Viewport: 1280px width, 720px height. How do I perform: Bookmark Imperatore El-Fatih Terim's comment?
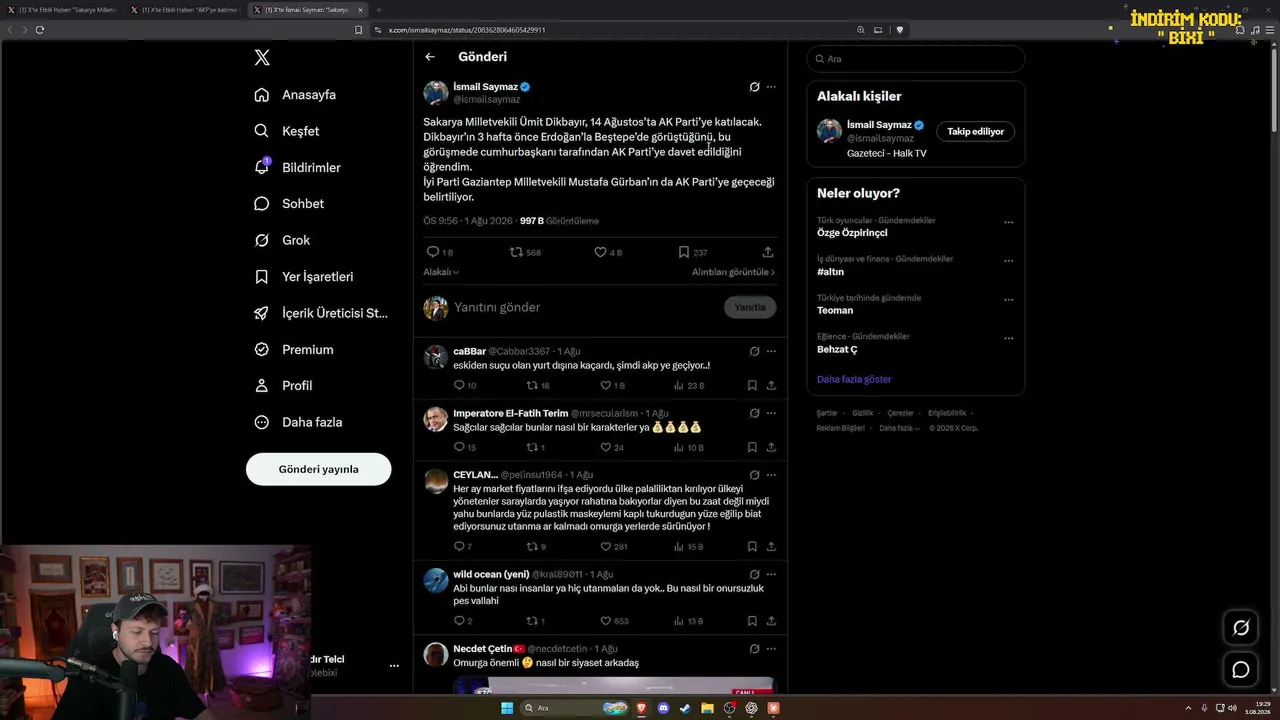coord(752,447)
